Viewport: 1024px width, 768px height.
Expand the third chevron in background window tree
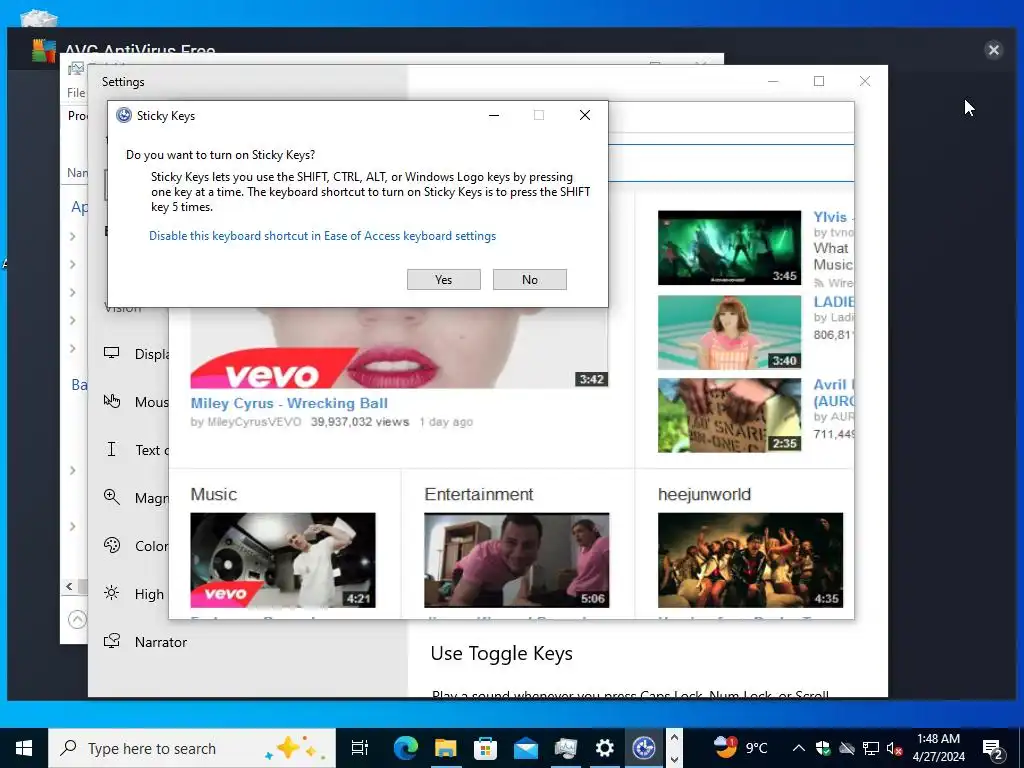[x=72, y=293]
